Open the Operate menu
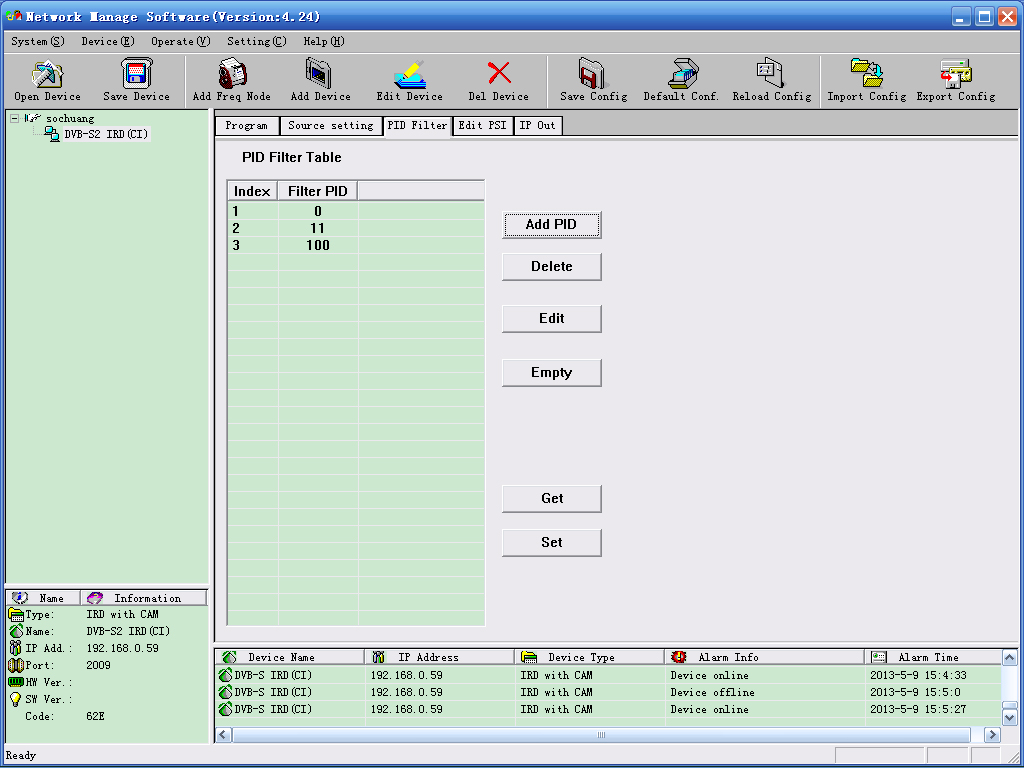 tap(181, 41)
